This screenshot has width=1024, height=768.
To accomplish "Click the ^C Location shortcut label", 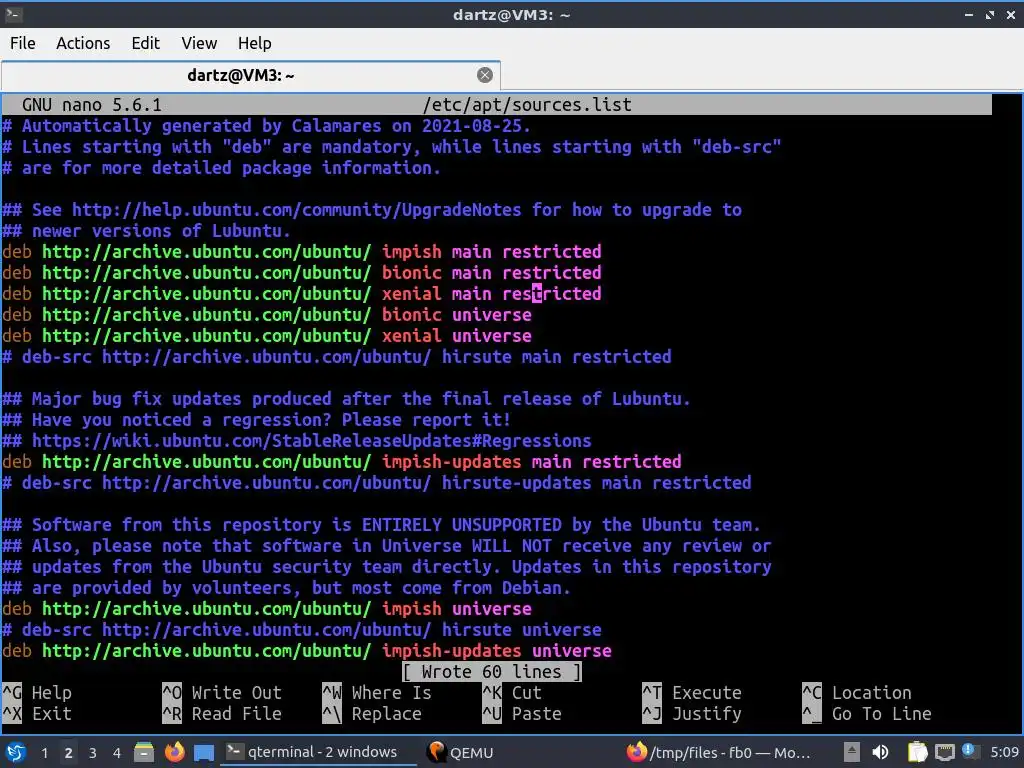I will (857, 692).
